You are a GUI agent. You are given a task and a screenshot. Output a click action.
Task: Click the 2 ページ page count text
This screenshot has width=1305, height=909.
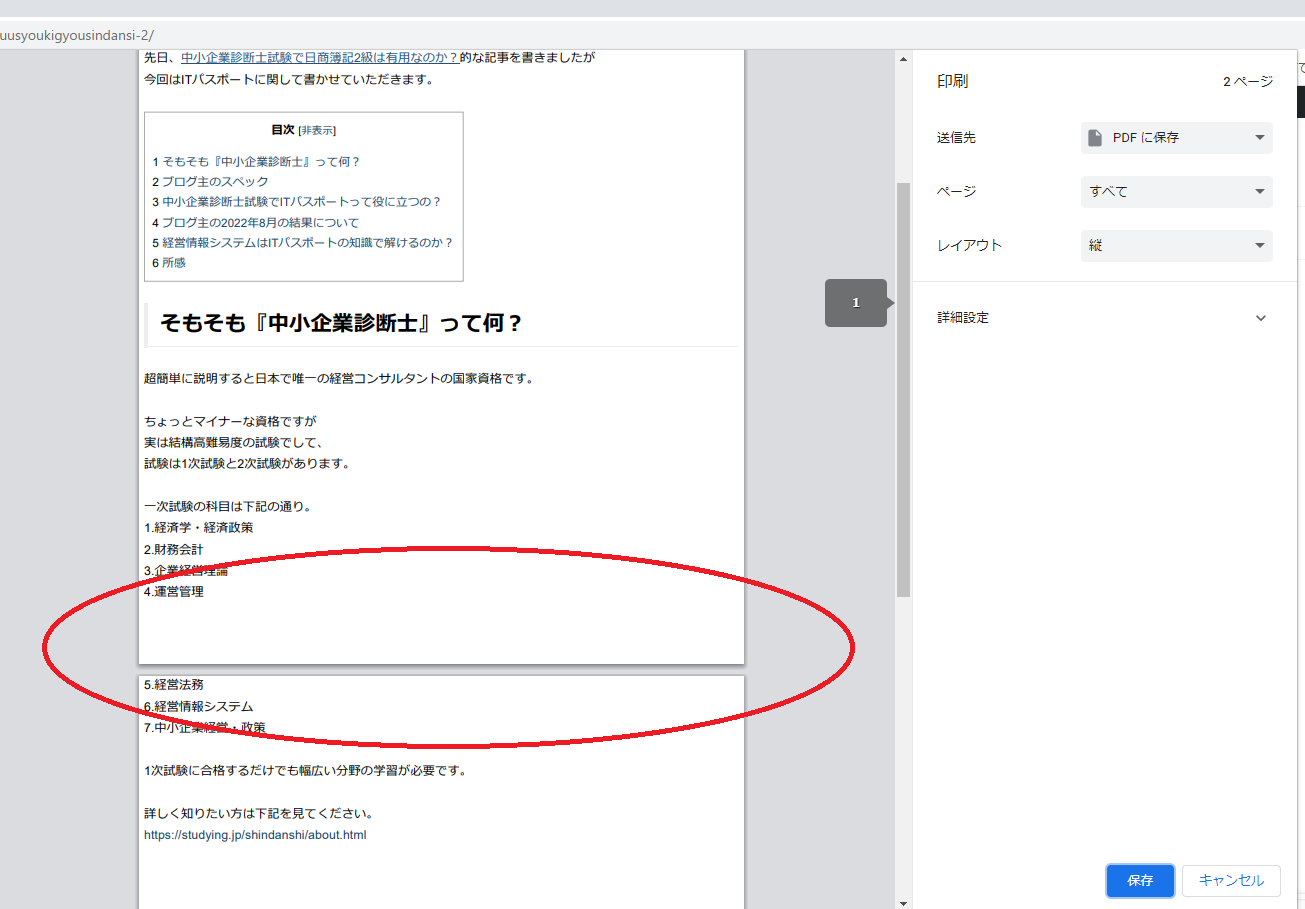1248,82
